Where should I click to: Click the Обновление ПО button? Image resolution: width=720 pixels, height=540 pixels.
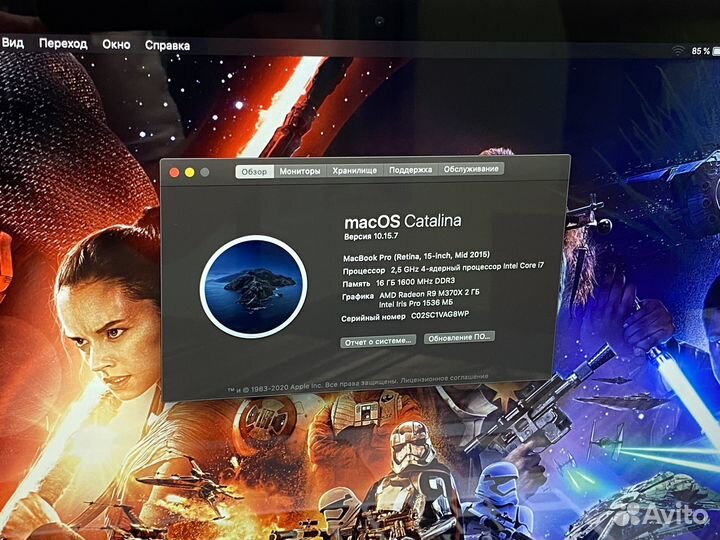tap(459, 338)
